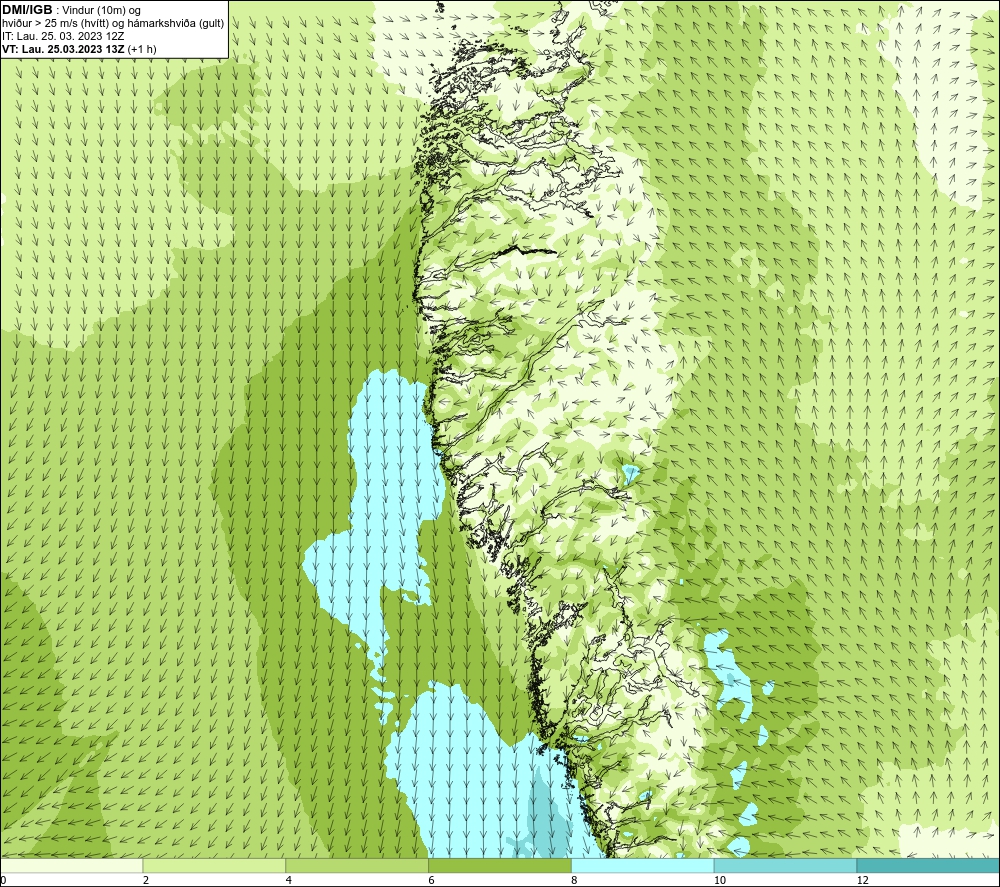The image size is (1000, 887).
Task: Click the 6–8 m/s darker green legend swatch
Action: pyautogui.click(x=500, y=865)
